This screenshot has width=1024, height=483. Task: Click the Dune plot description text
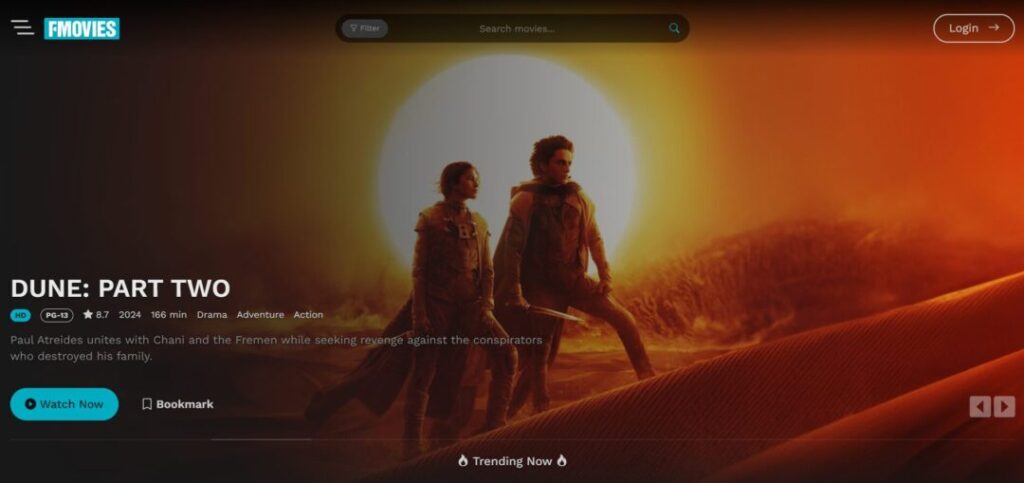(x=276, y=348)
